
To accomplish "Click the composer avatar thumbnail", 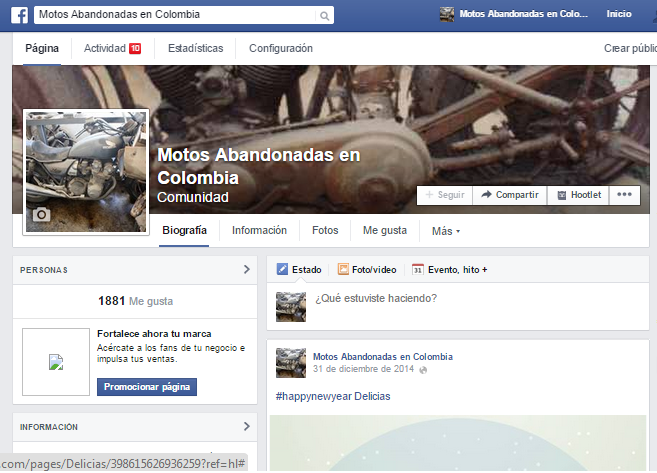I will pyautogui.click(x=291, y=307).
